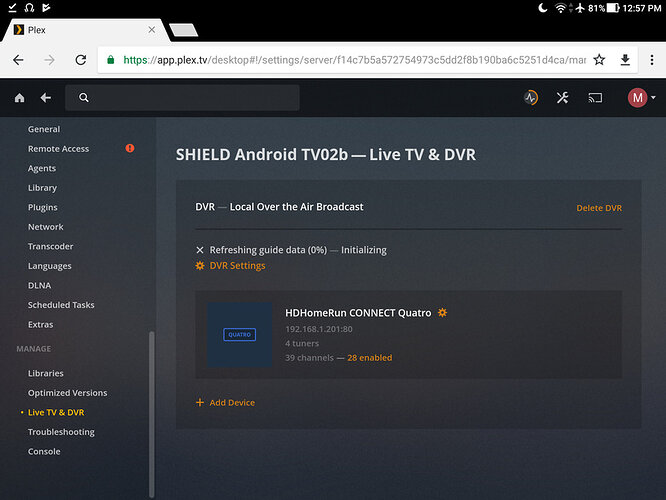Open Troubleshooting page
This screenshot has width=666, height=500.
coord(62,432)
